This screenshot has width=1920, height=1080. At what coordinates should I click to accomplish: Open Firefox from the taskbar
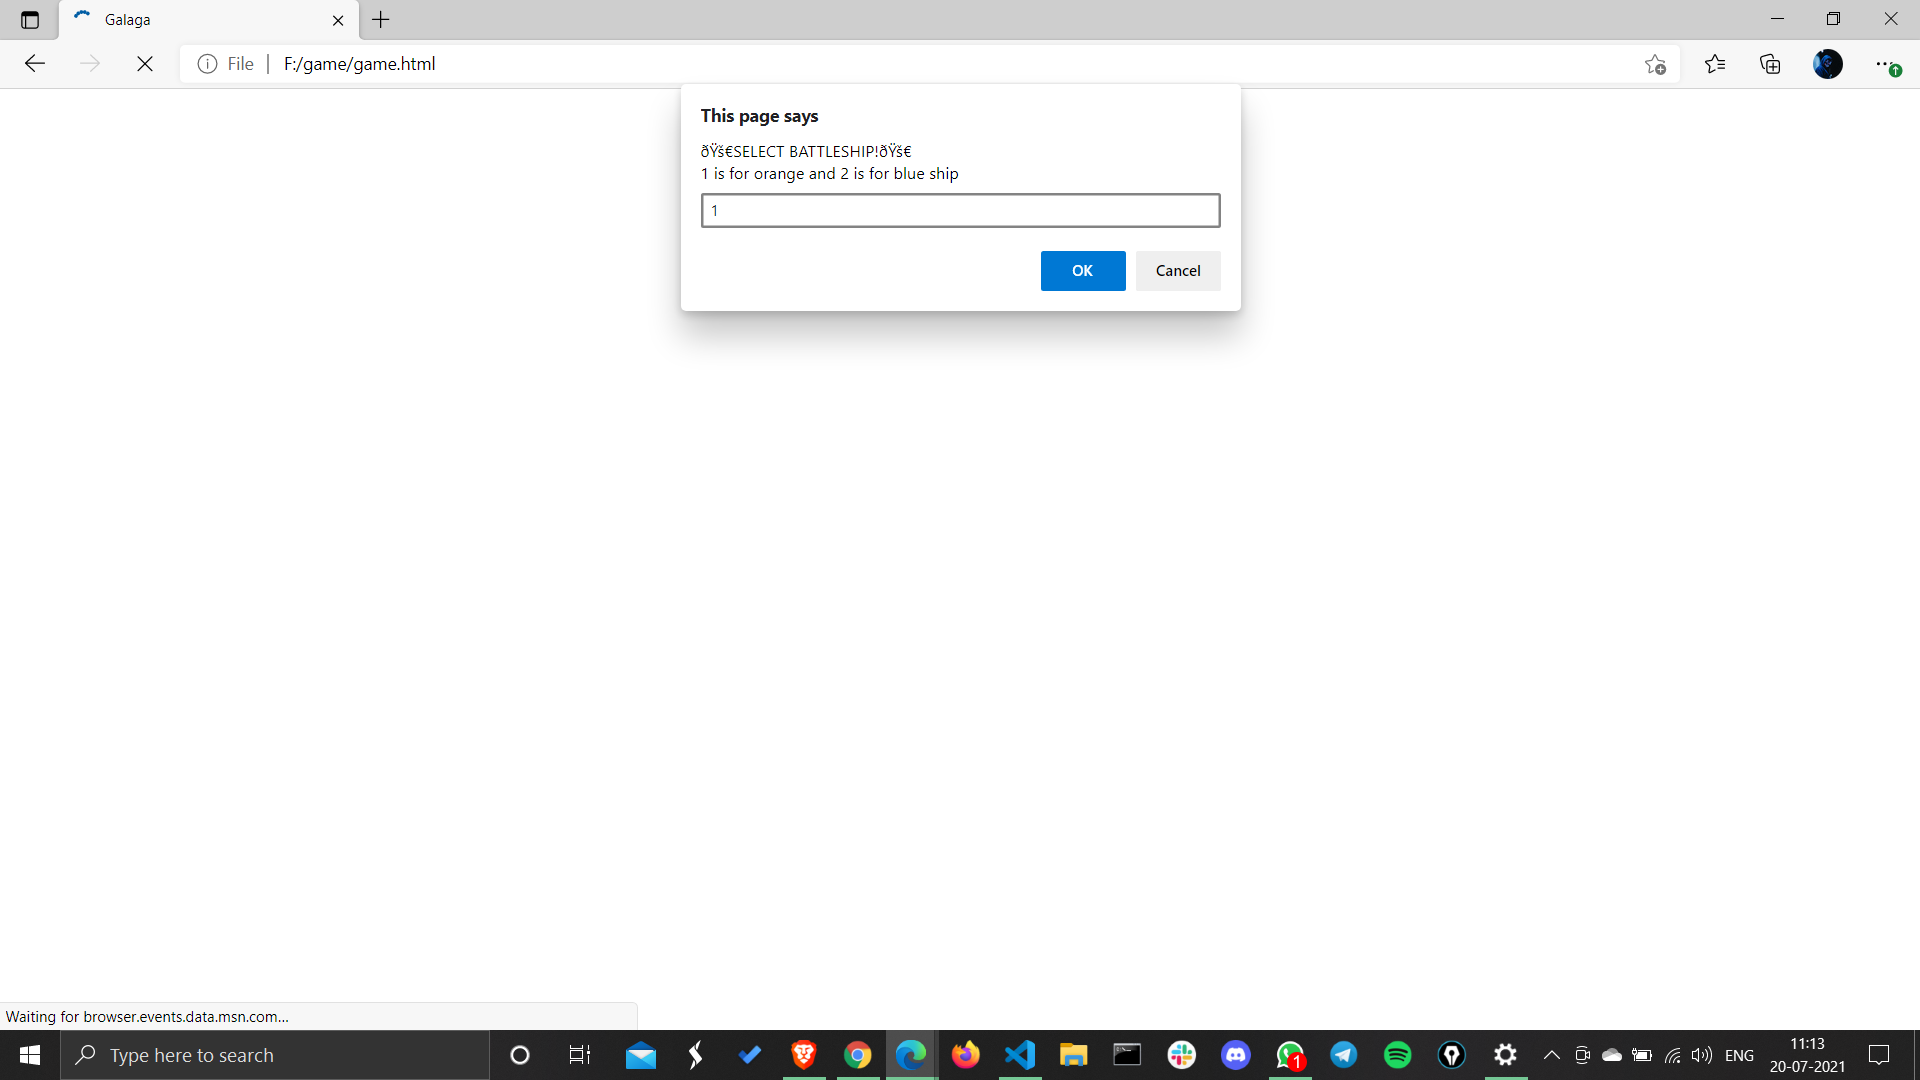click(966, 1055)
